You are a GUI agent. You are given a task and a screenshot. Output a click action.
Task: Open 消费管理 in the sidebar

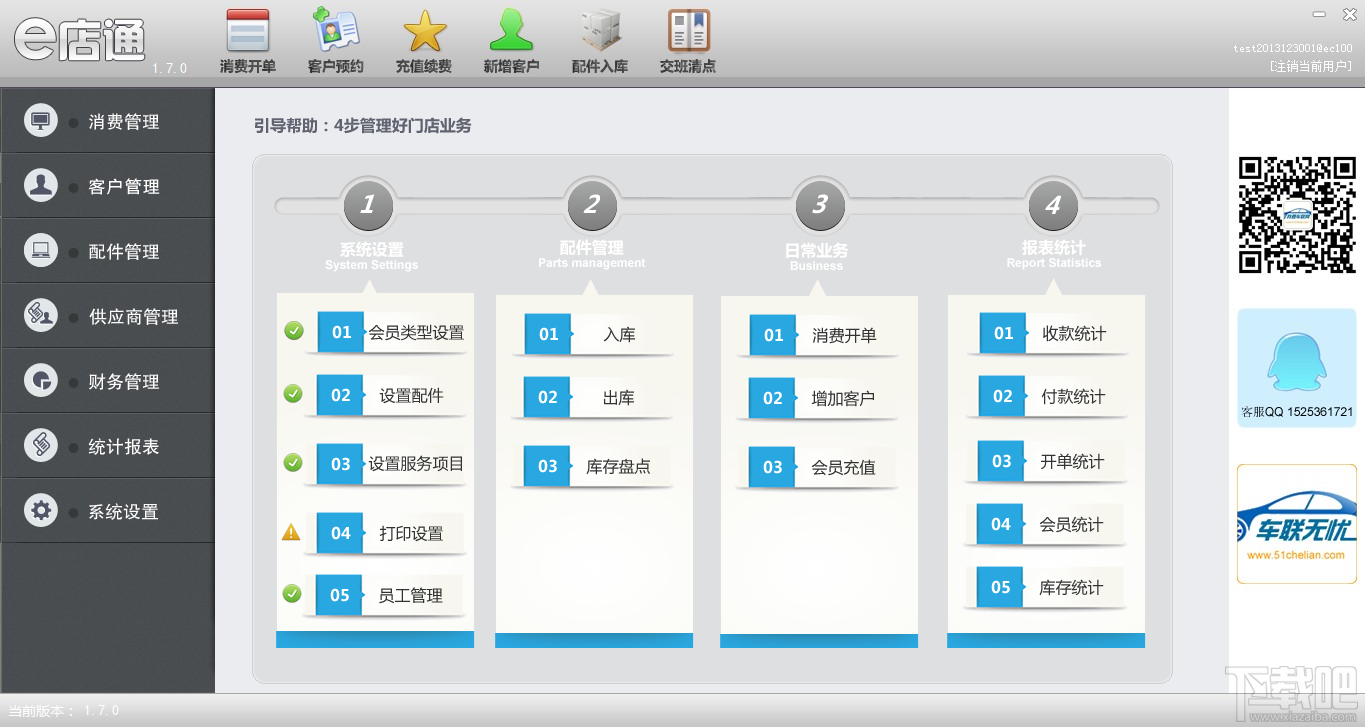pyautogui.click(x=108, y=121)
